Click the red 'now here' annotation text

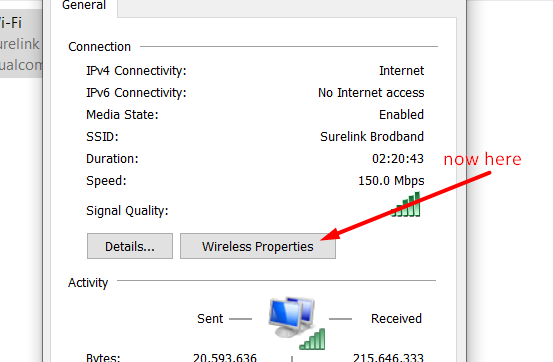tap(482, 159)
